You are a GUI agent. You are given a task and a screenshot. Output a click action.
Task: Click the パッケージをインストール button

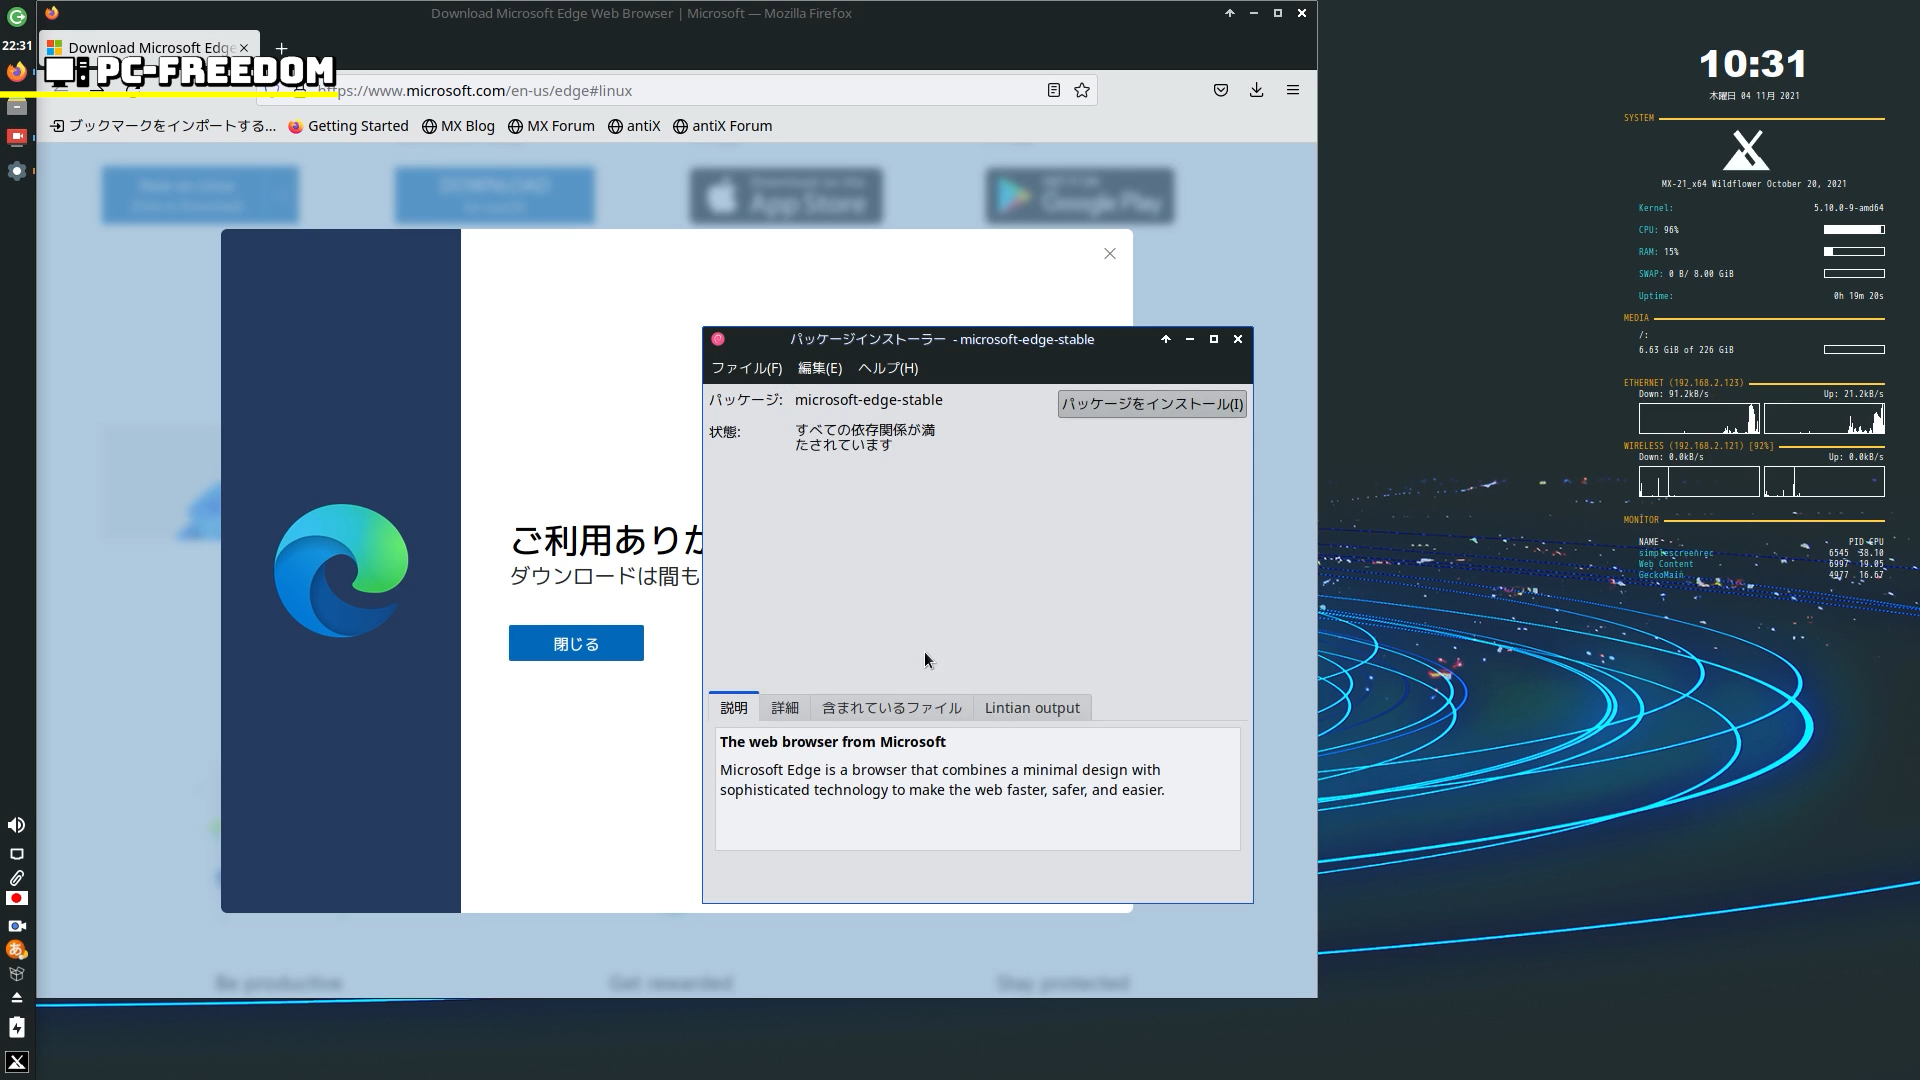tap(1151, 404)
